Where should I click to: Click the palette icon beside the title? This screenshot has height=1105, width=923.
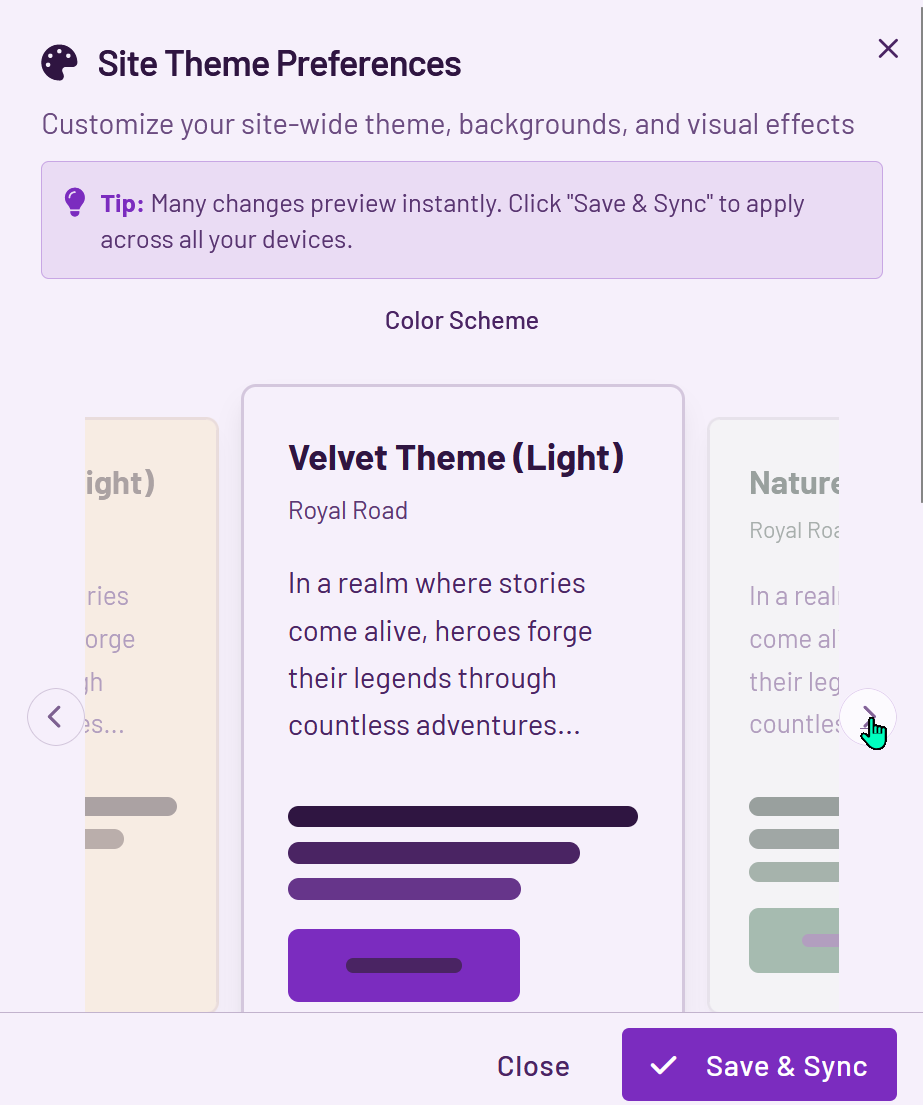(x=59, y=63)
